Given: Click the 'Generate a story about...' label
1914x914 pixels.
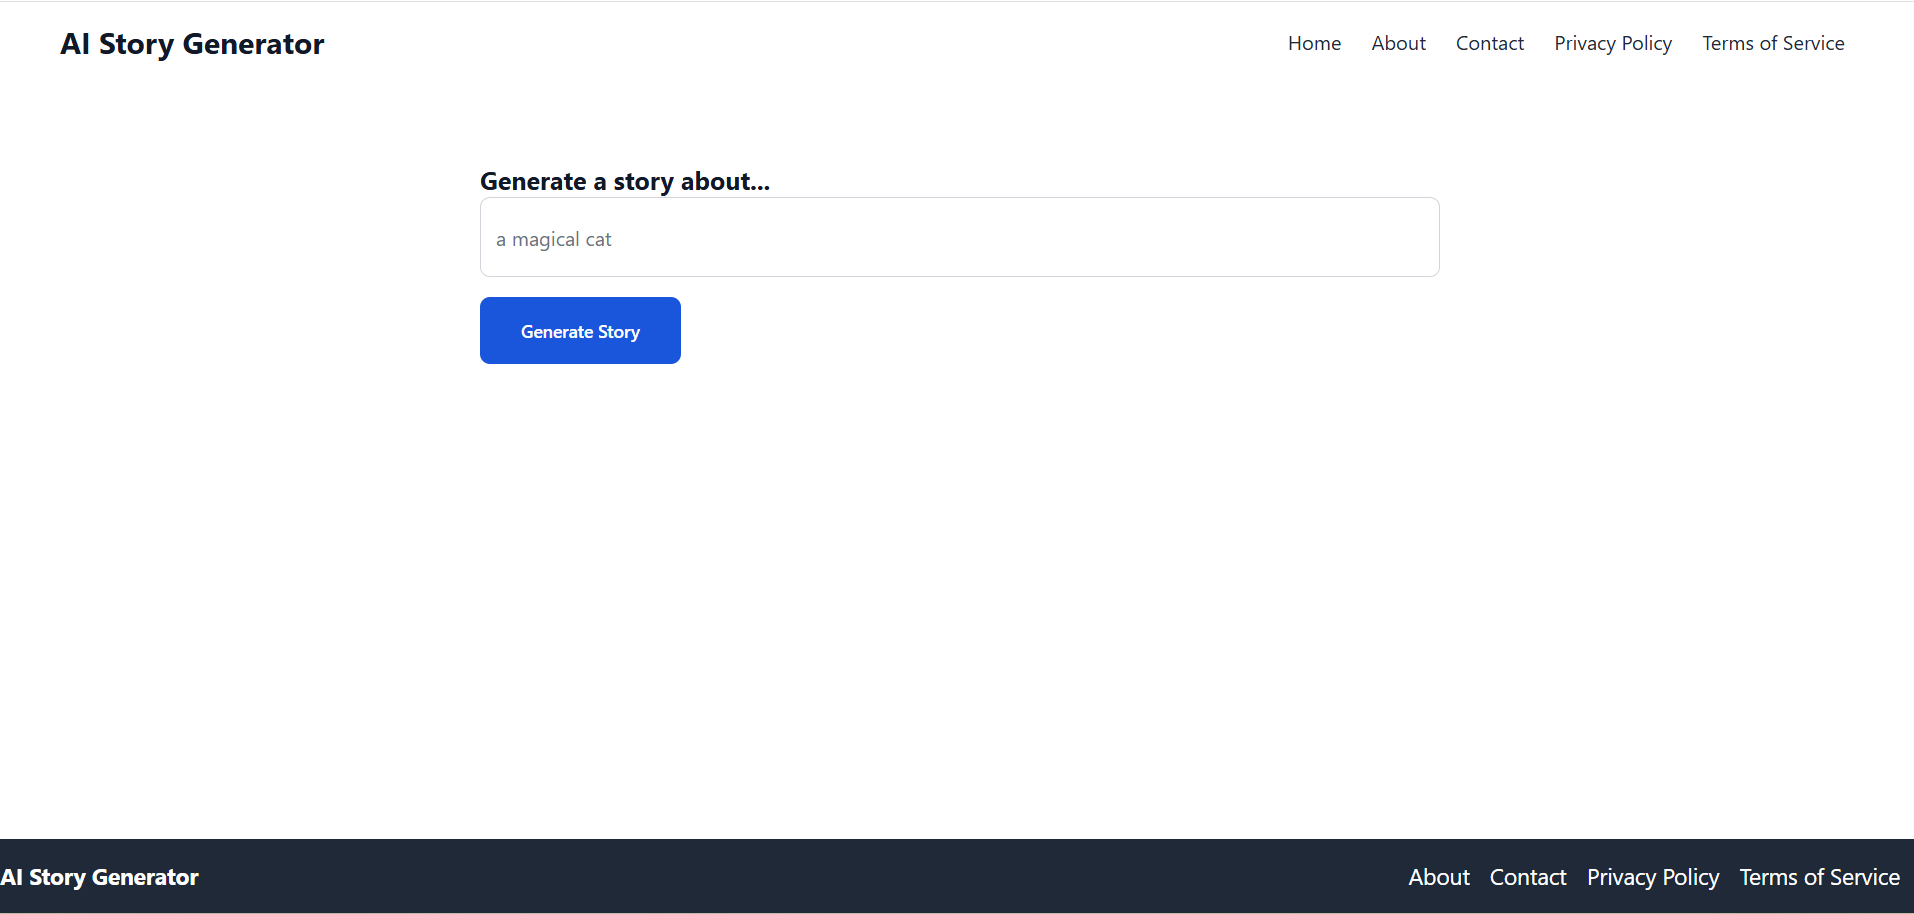Looking at the screenshot, I should (624, 181).
